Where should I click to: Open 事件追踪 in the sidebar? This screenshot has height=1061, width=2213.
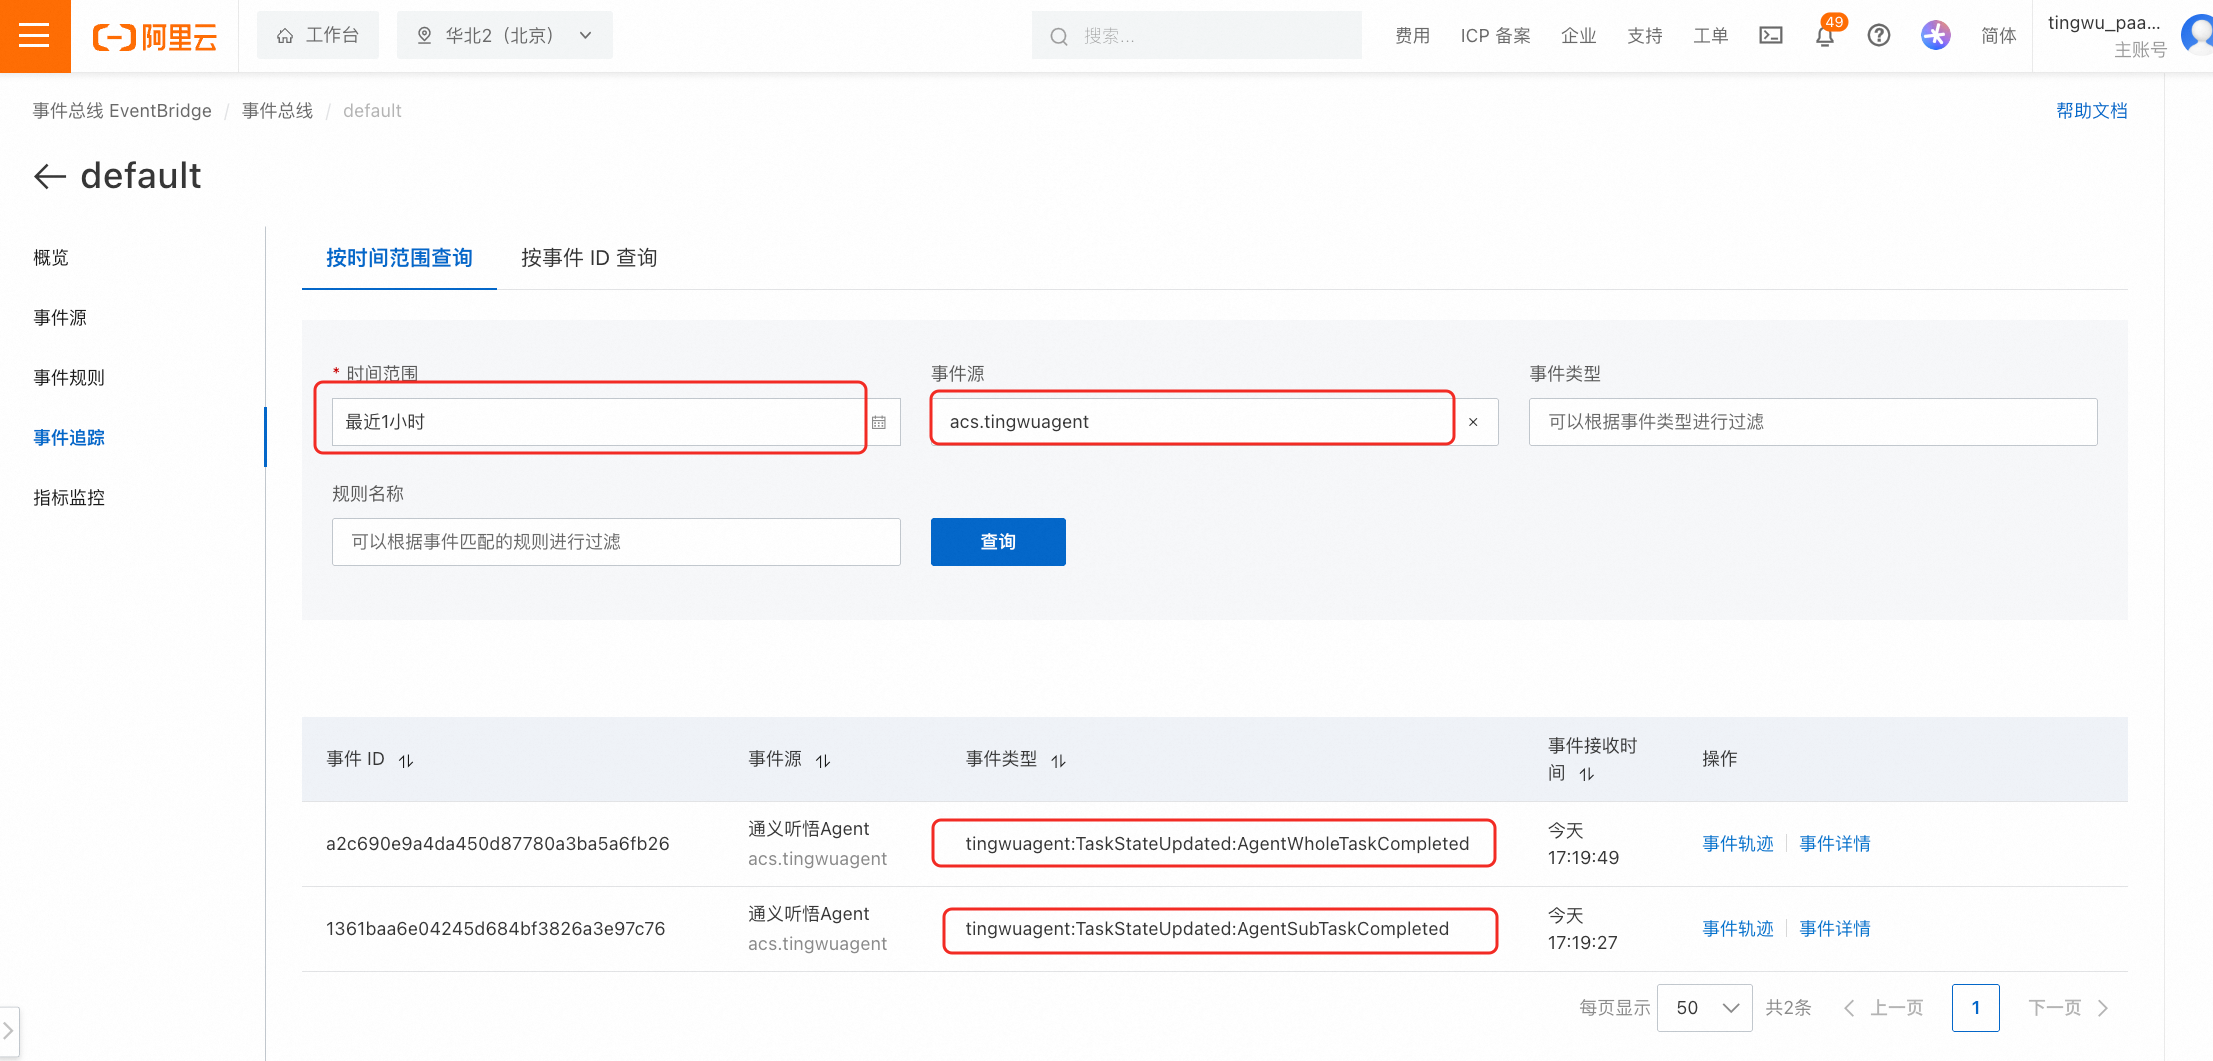(69, 438)
